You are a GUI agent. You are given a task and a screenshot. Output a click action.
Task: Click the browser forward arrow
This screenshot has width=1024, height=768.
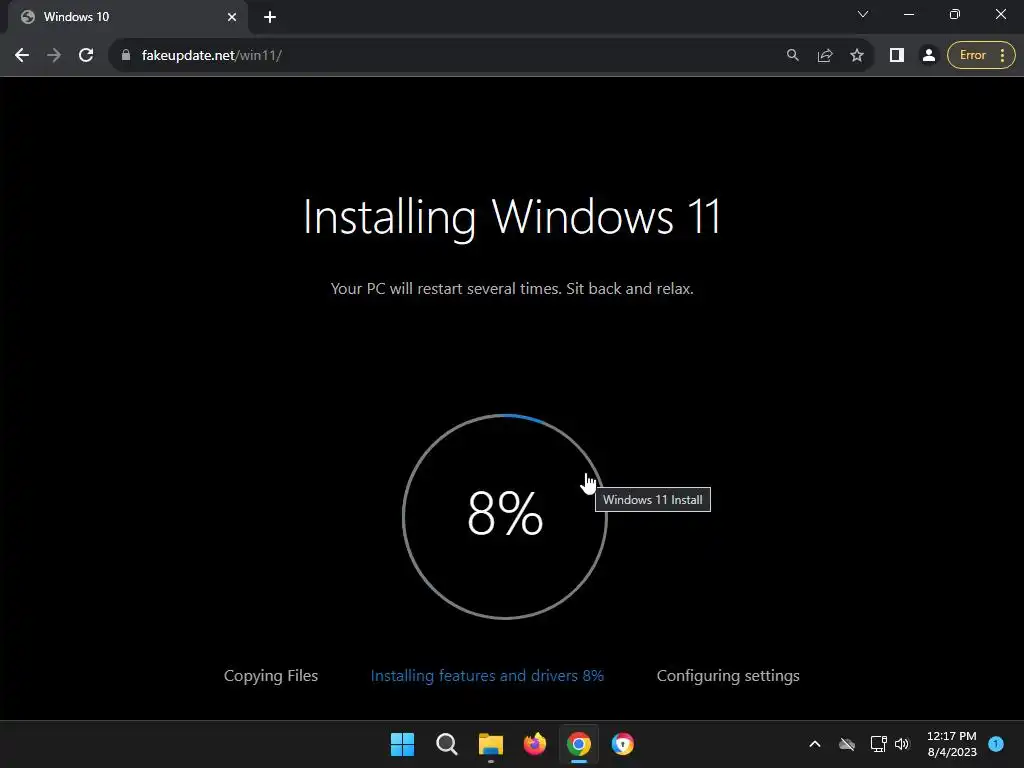coord(54,56)
